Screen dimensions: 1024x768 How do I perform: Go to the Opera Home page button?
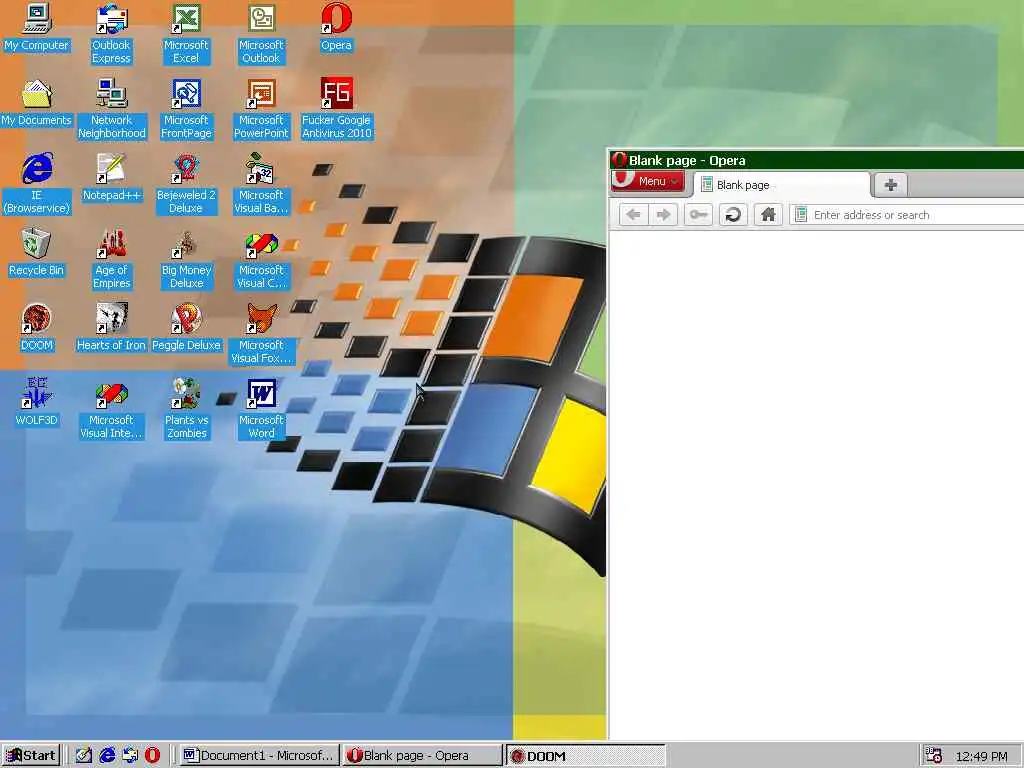click(769, 215)
